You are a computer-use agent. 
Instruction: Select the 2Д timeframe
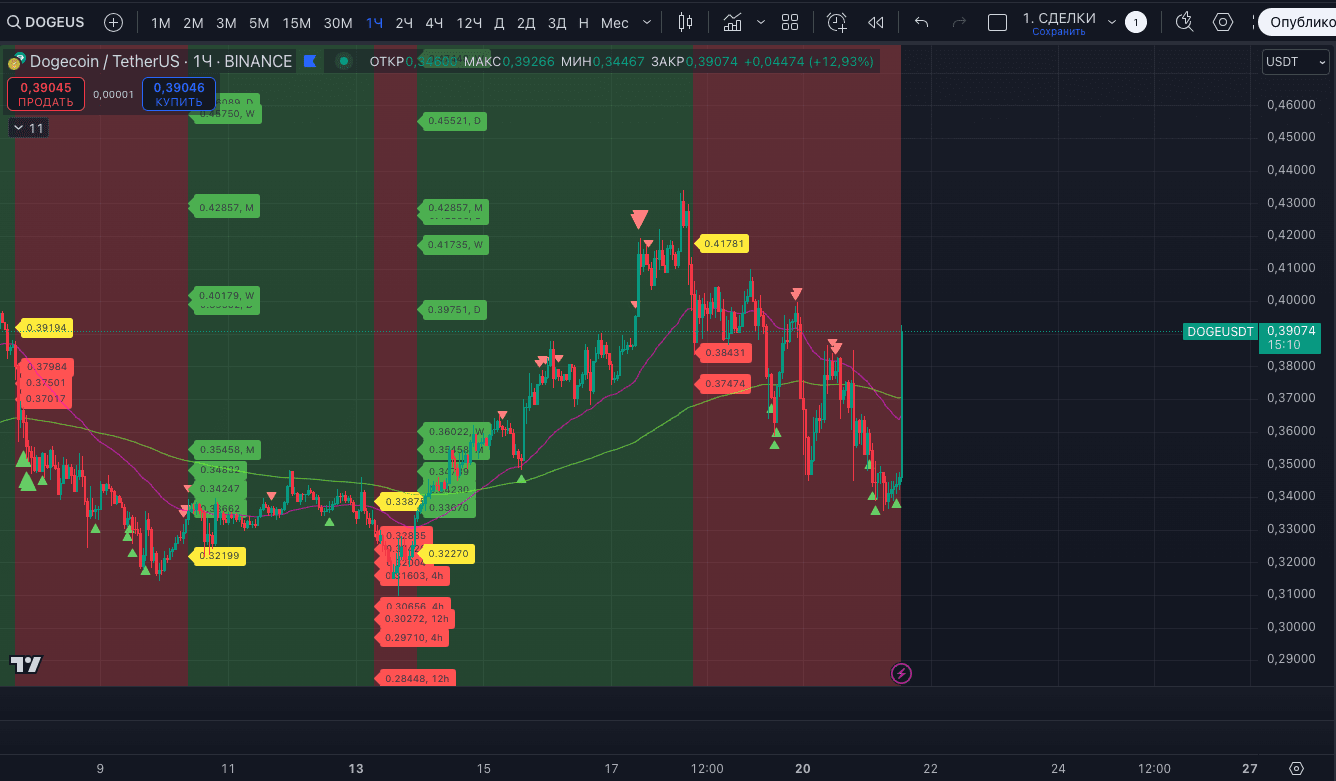click(x=526, y=22)
